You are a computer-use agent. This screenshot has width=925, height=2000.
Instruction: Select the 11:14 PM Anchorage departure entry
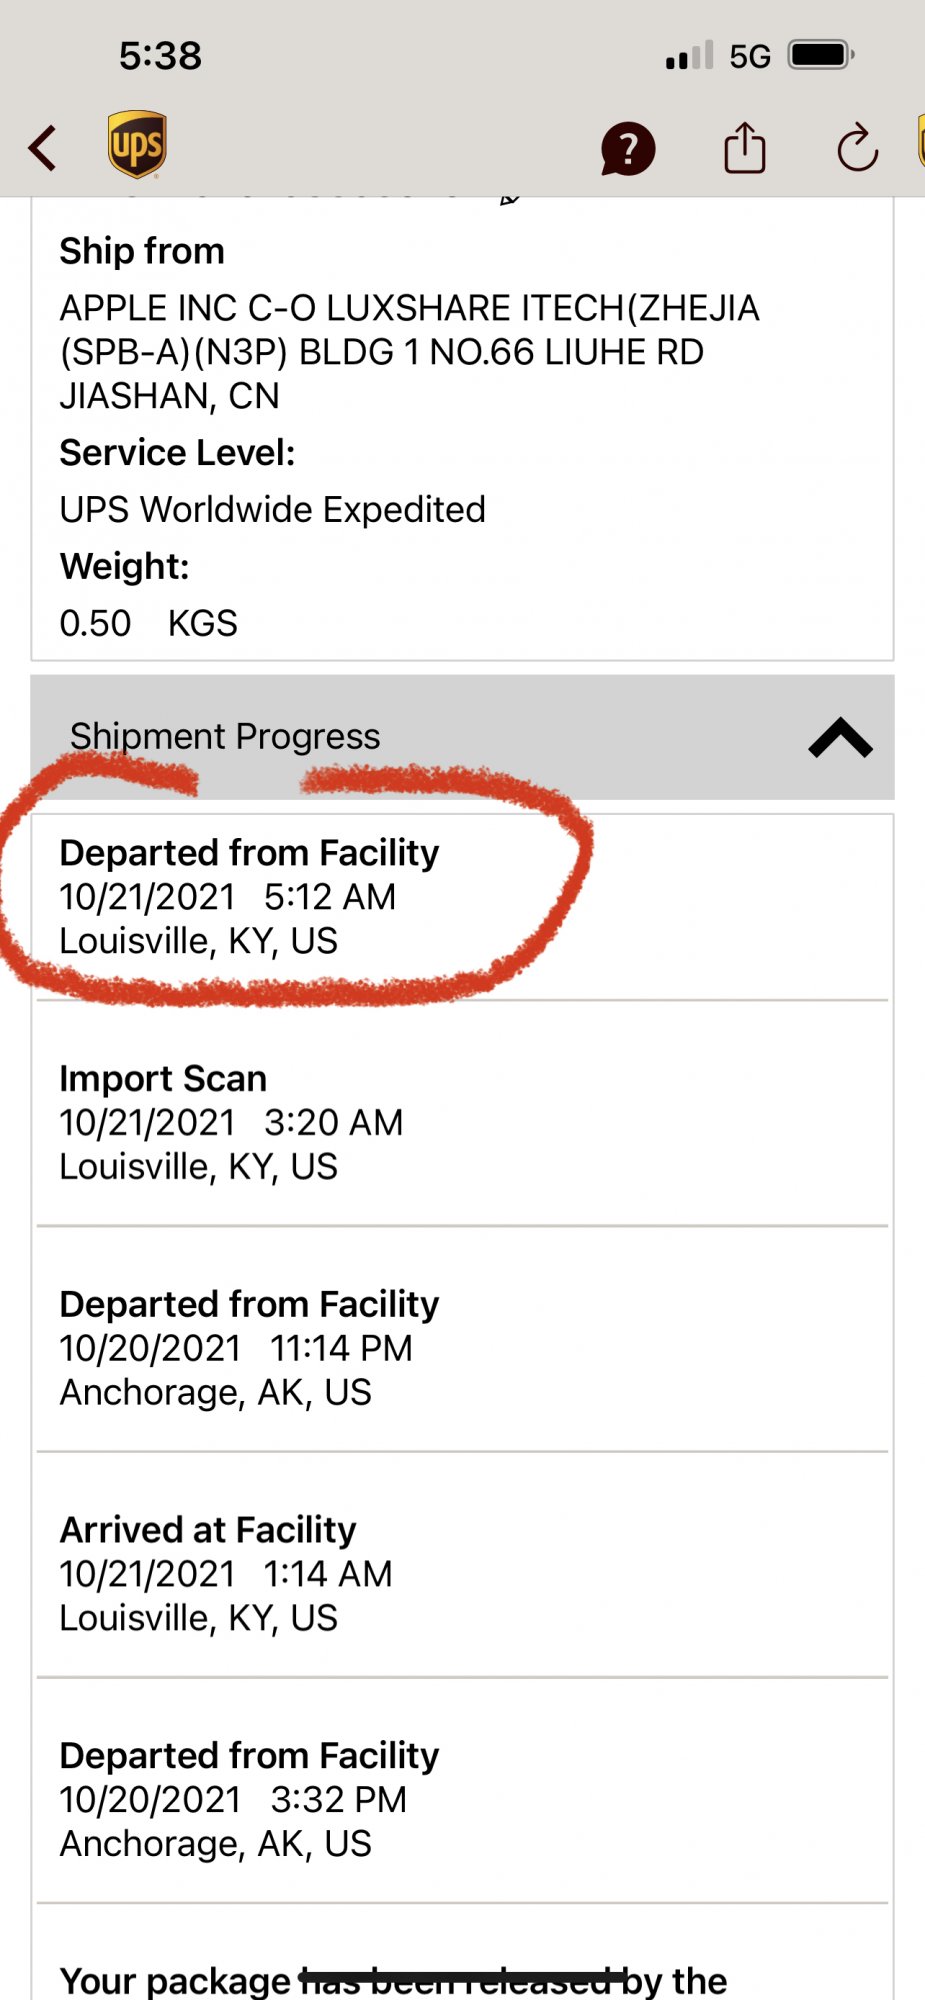250,1348
